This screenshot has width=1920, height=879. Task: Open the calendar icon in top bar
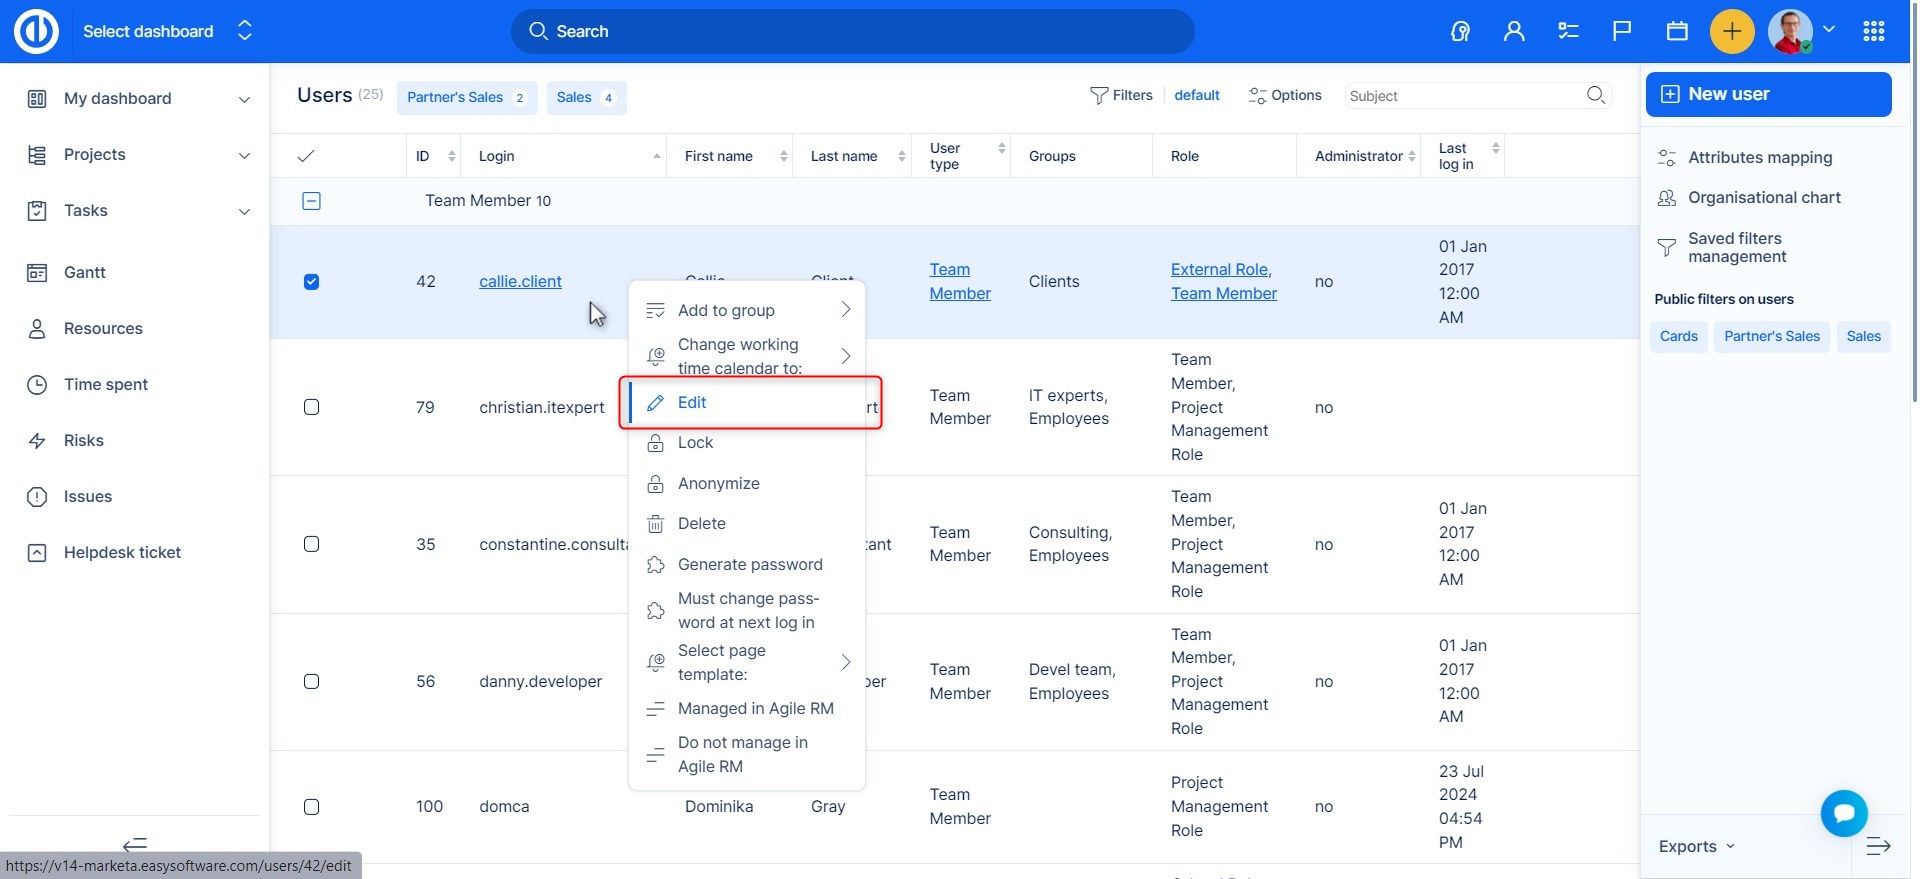click(x=1677, y=31)
